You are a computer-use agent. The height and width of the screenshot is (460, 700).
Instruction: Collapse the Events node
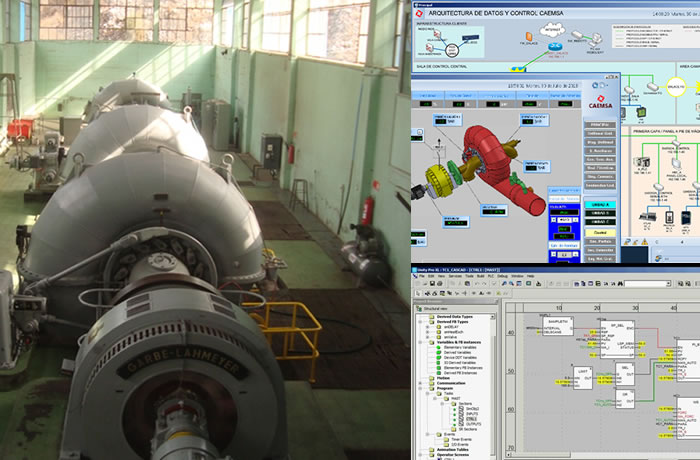tap(427, 434)
